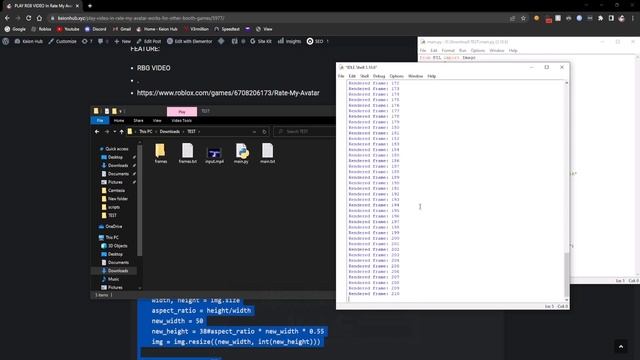Image resolution: width=640 pixels, height=360 pixels.
Task: Reload the browser page
Action: [x=29, y=18]
